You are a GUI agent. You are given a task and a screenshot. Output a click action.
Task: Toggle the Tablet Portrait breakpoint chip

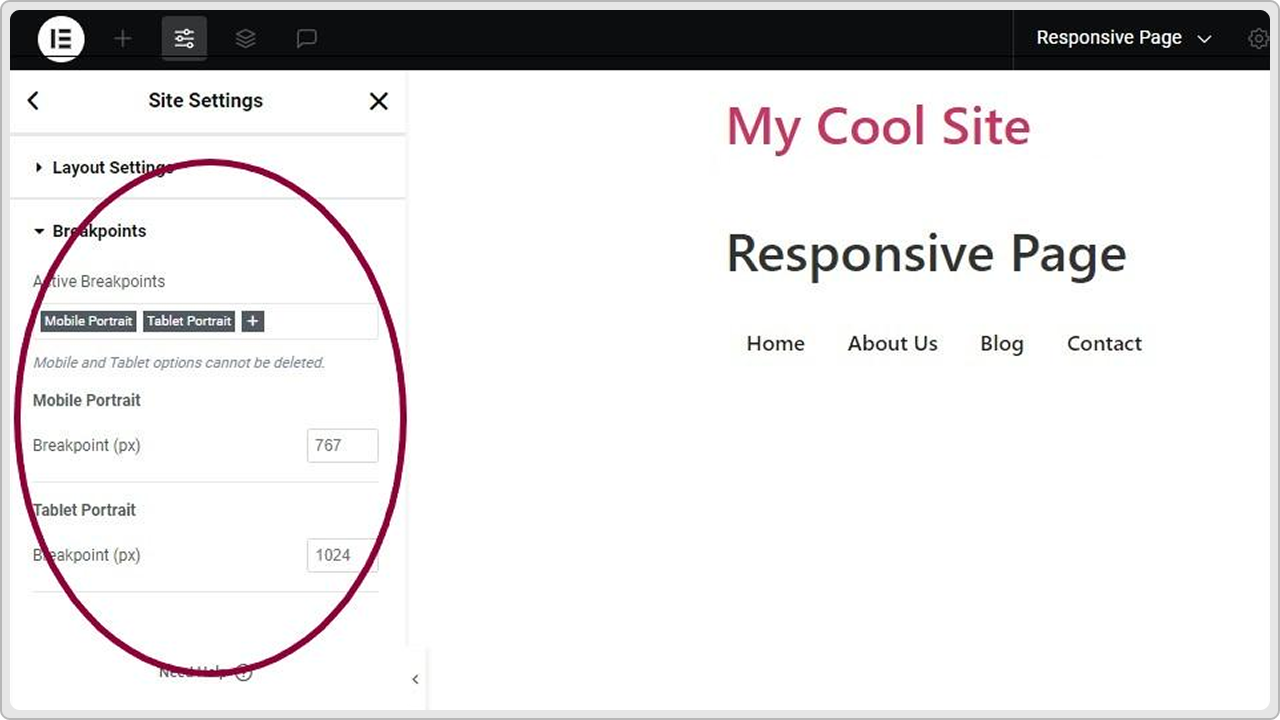click(x=188, y=321)
